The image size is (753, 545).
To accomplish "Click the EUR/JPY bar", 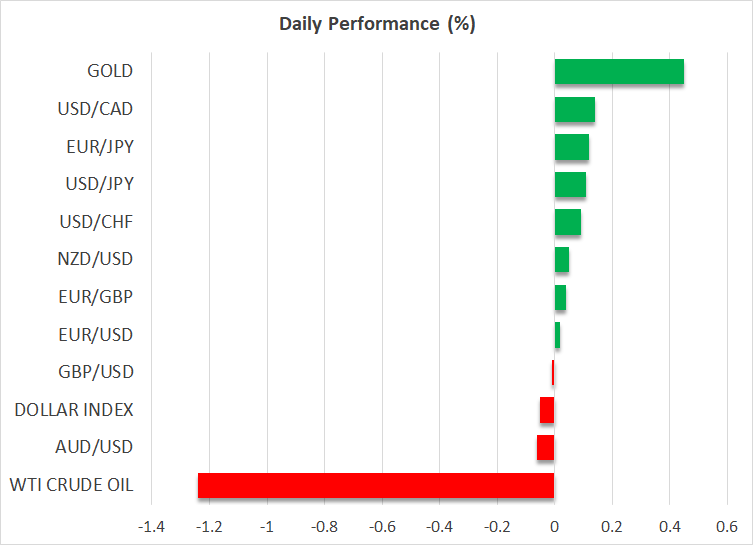I will (x=571, y=147).
